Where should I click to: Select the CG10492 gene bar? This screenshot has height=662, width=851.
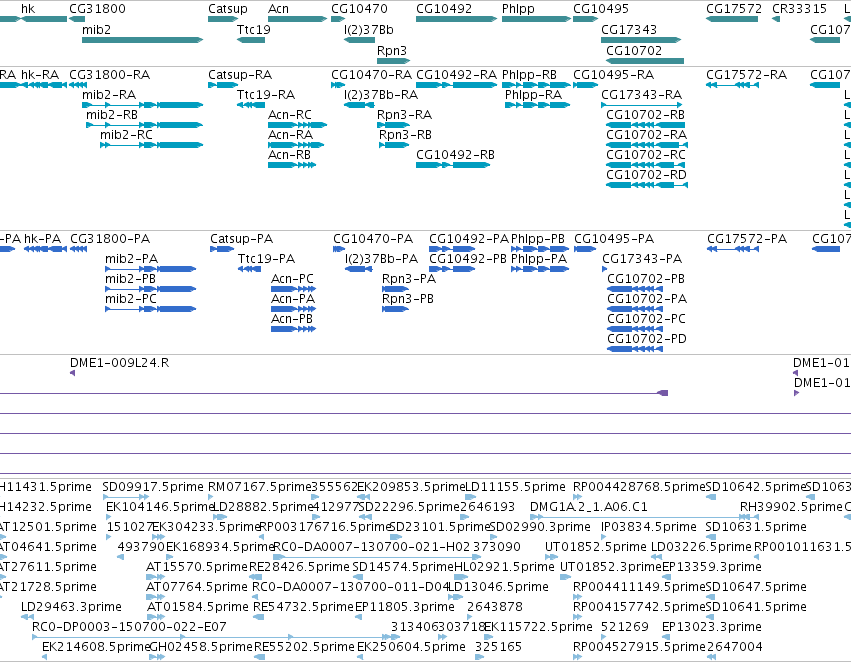[456, 19]
